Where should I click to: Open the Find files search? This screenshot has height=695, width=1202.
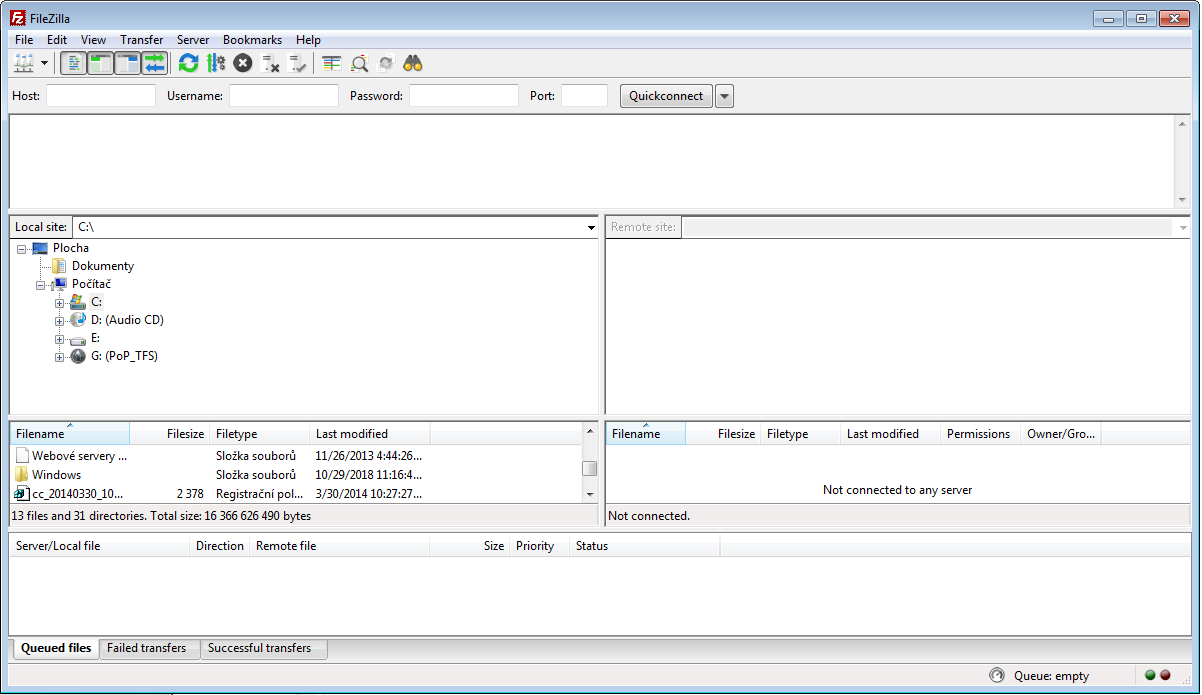[x=413, y=62]
